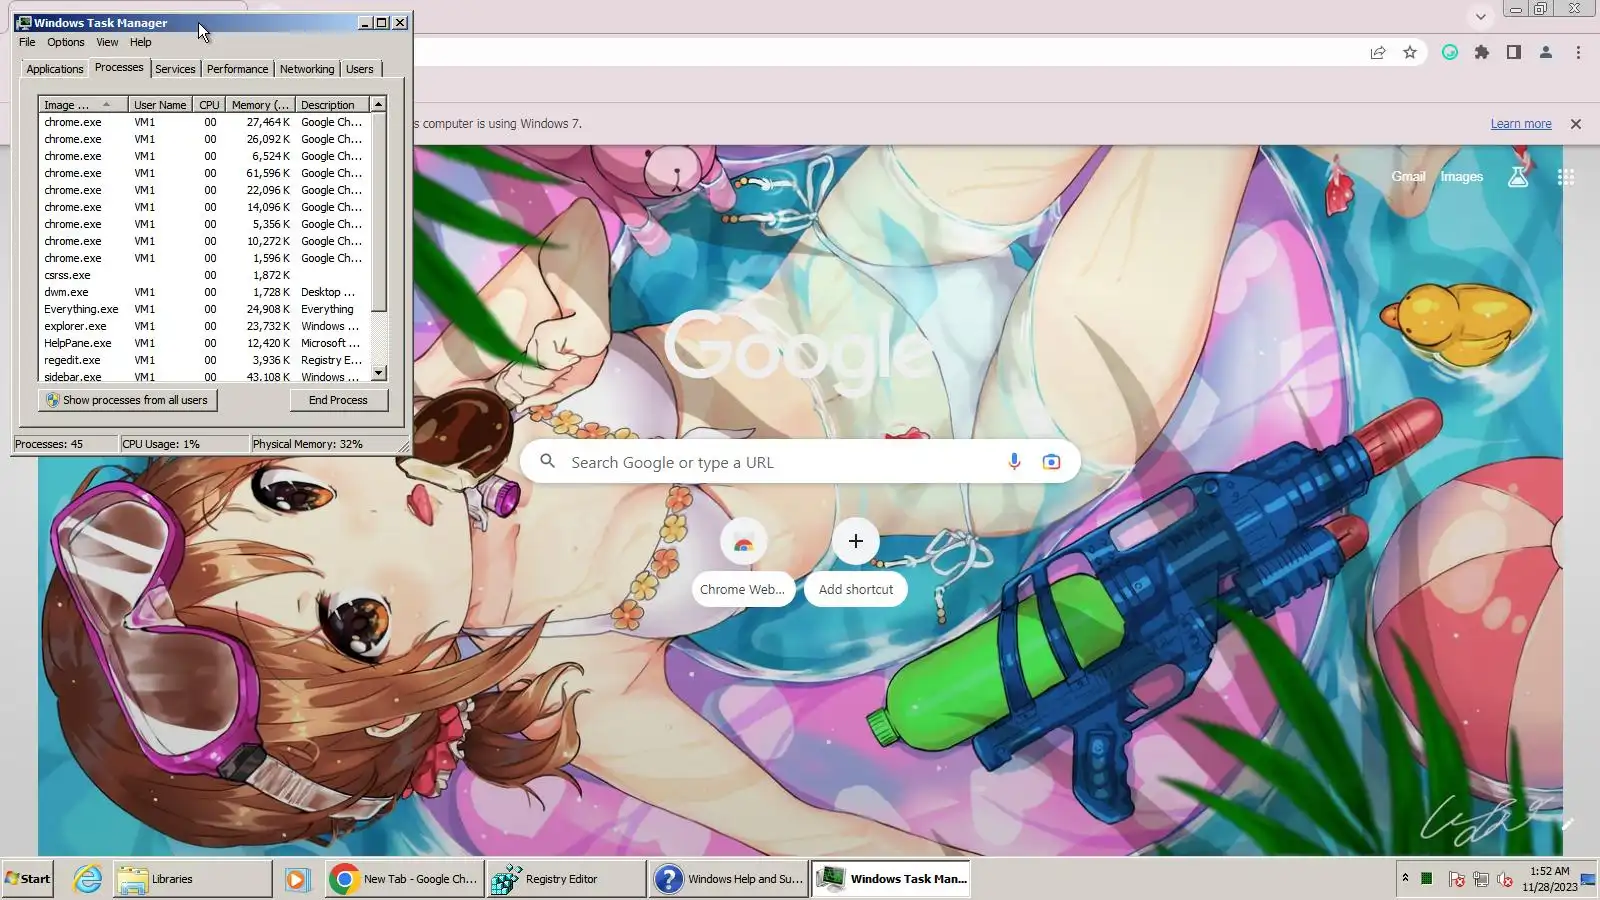
Task: Select the csrss.exe process row
Action: tap(205, 275)
